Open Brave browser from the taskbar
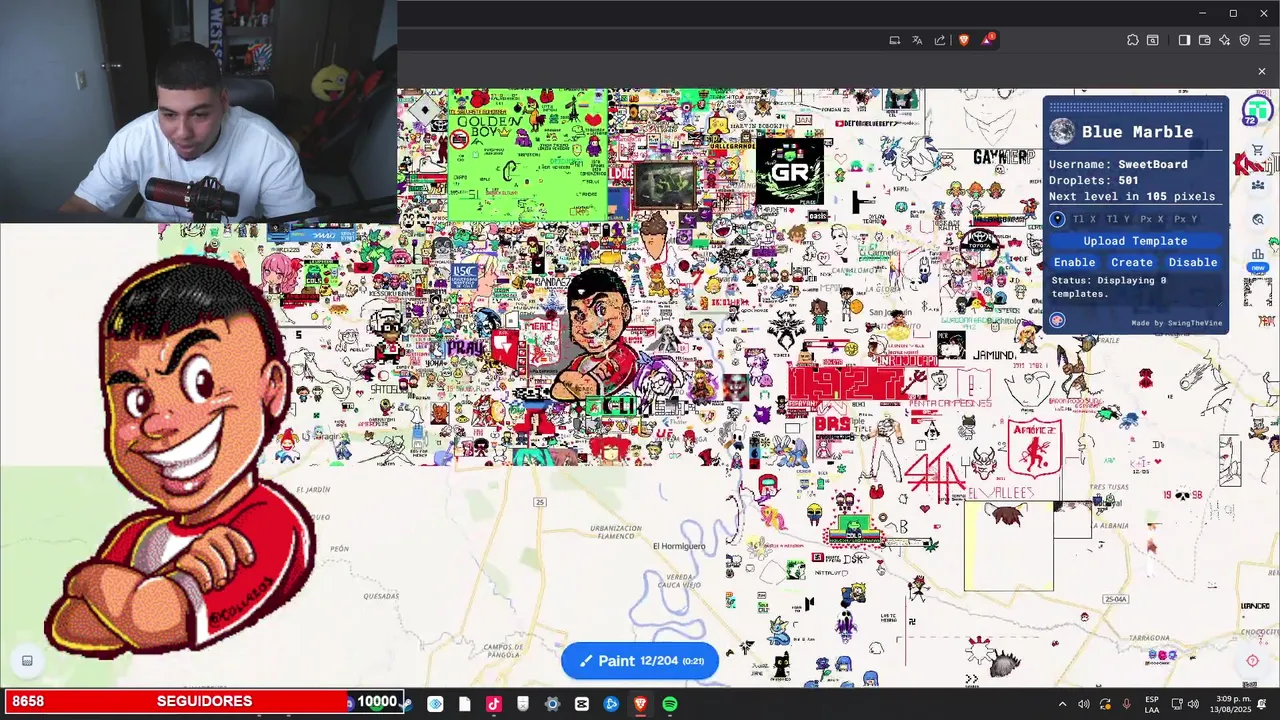The height and width of the screenshot is (720, 1280). (x=640, y=704)
